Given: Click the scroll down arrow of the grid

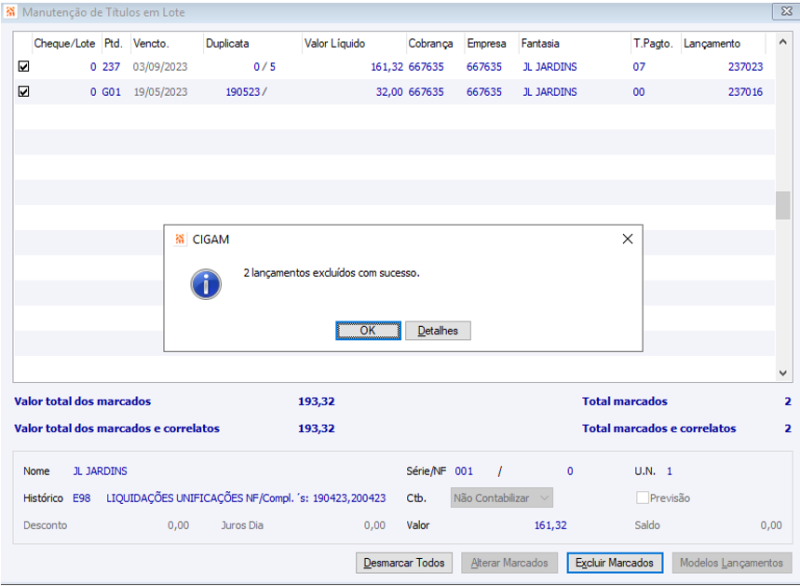Looking at the screenshot, I should point(783,373).
